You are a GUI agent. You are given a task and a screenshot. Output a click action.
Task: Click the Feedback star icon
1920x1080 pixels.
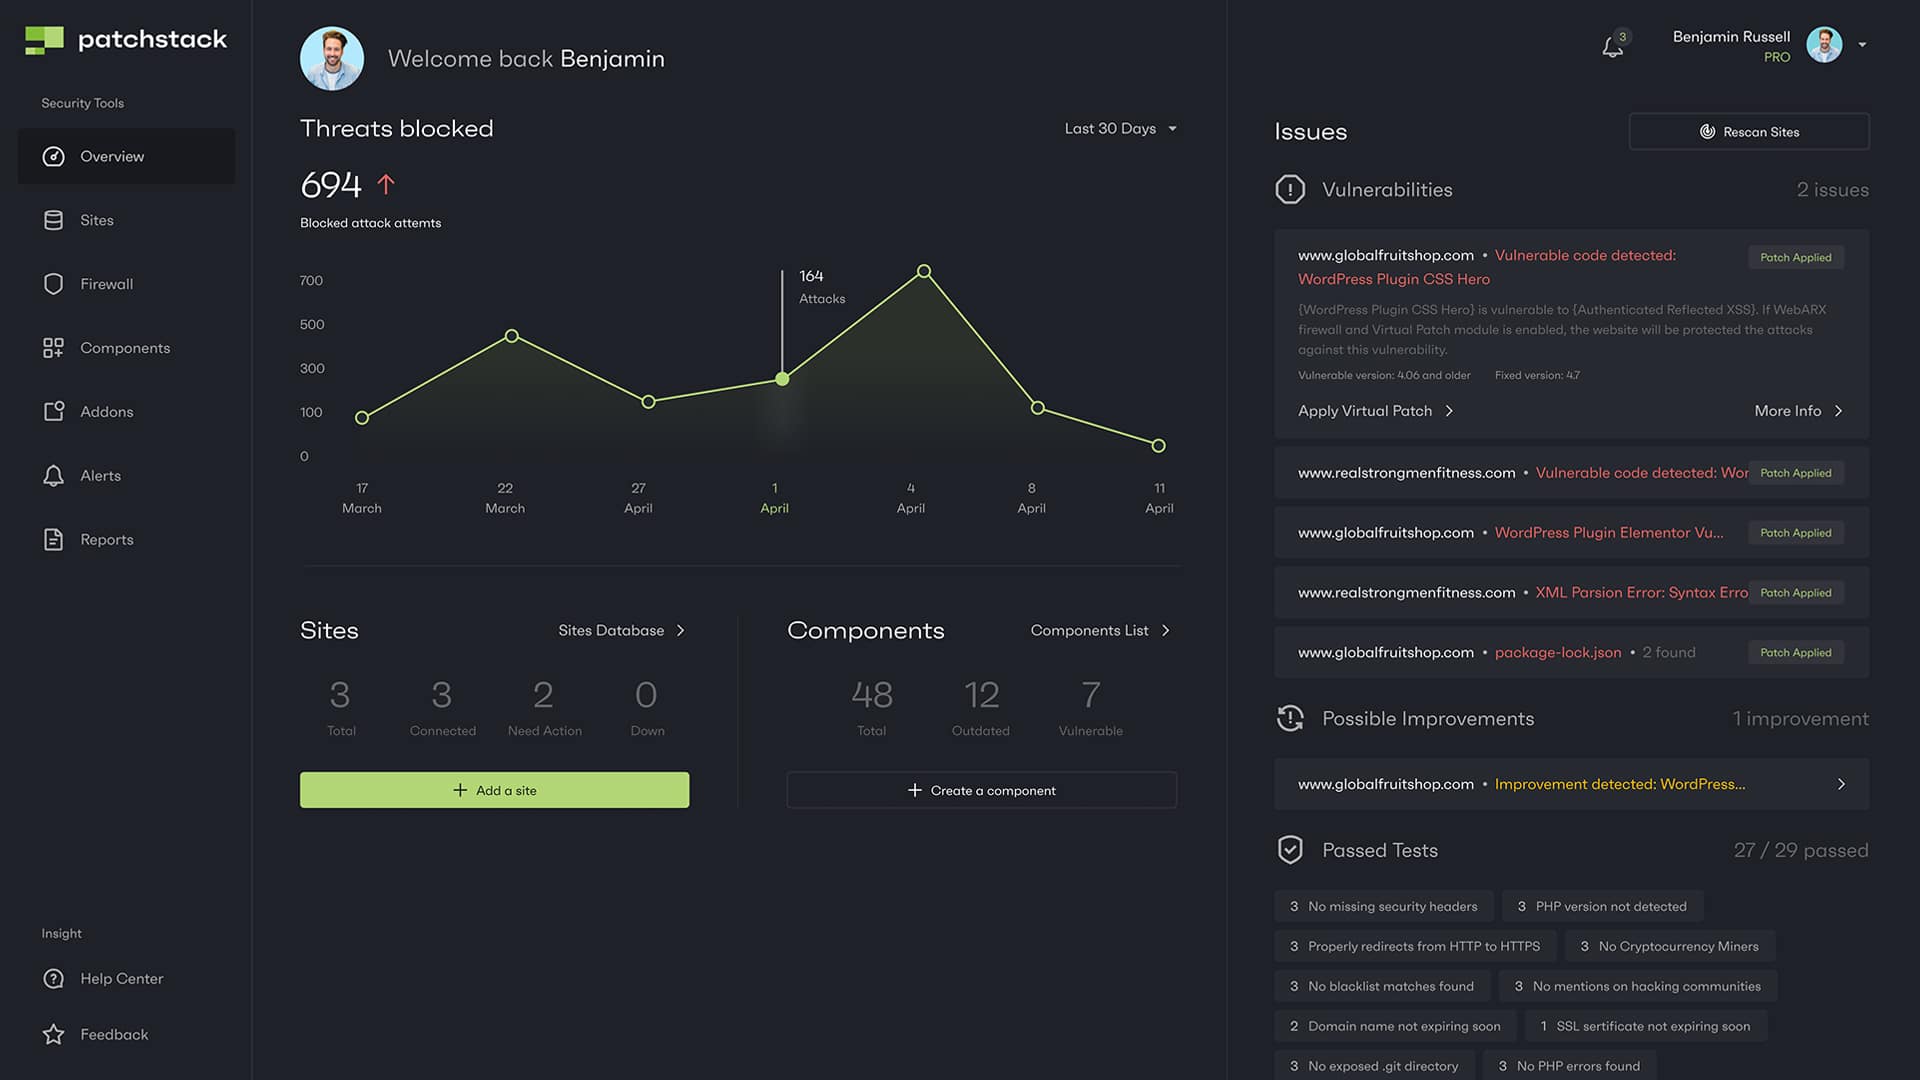point(54,1035)
